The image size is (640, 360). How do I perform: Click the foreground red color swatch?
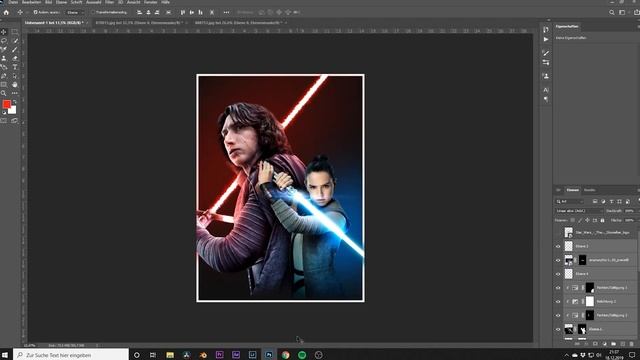coord(6,104)
